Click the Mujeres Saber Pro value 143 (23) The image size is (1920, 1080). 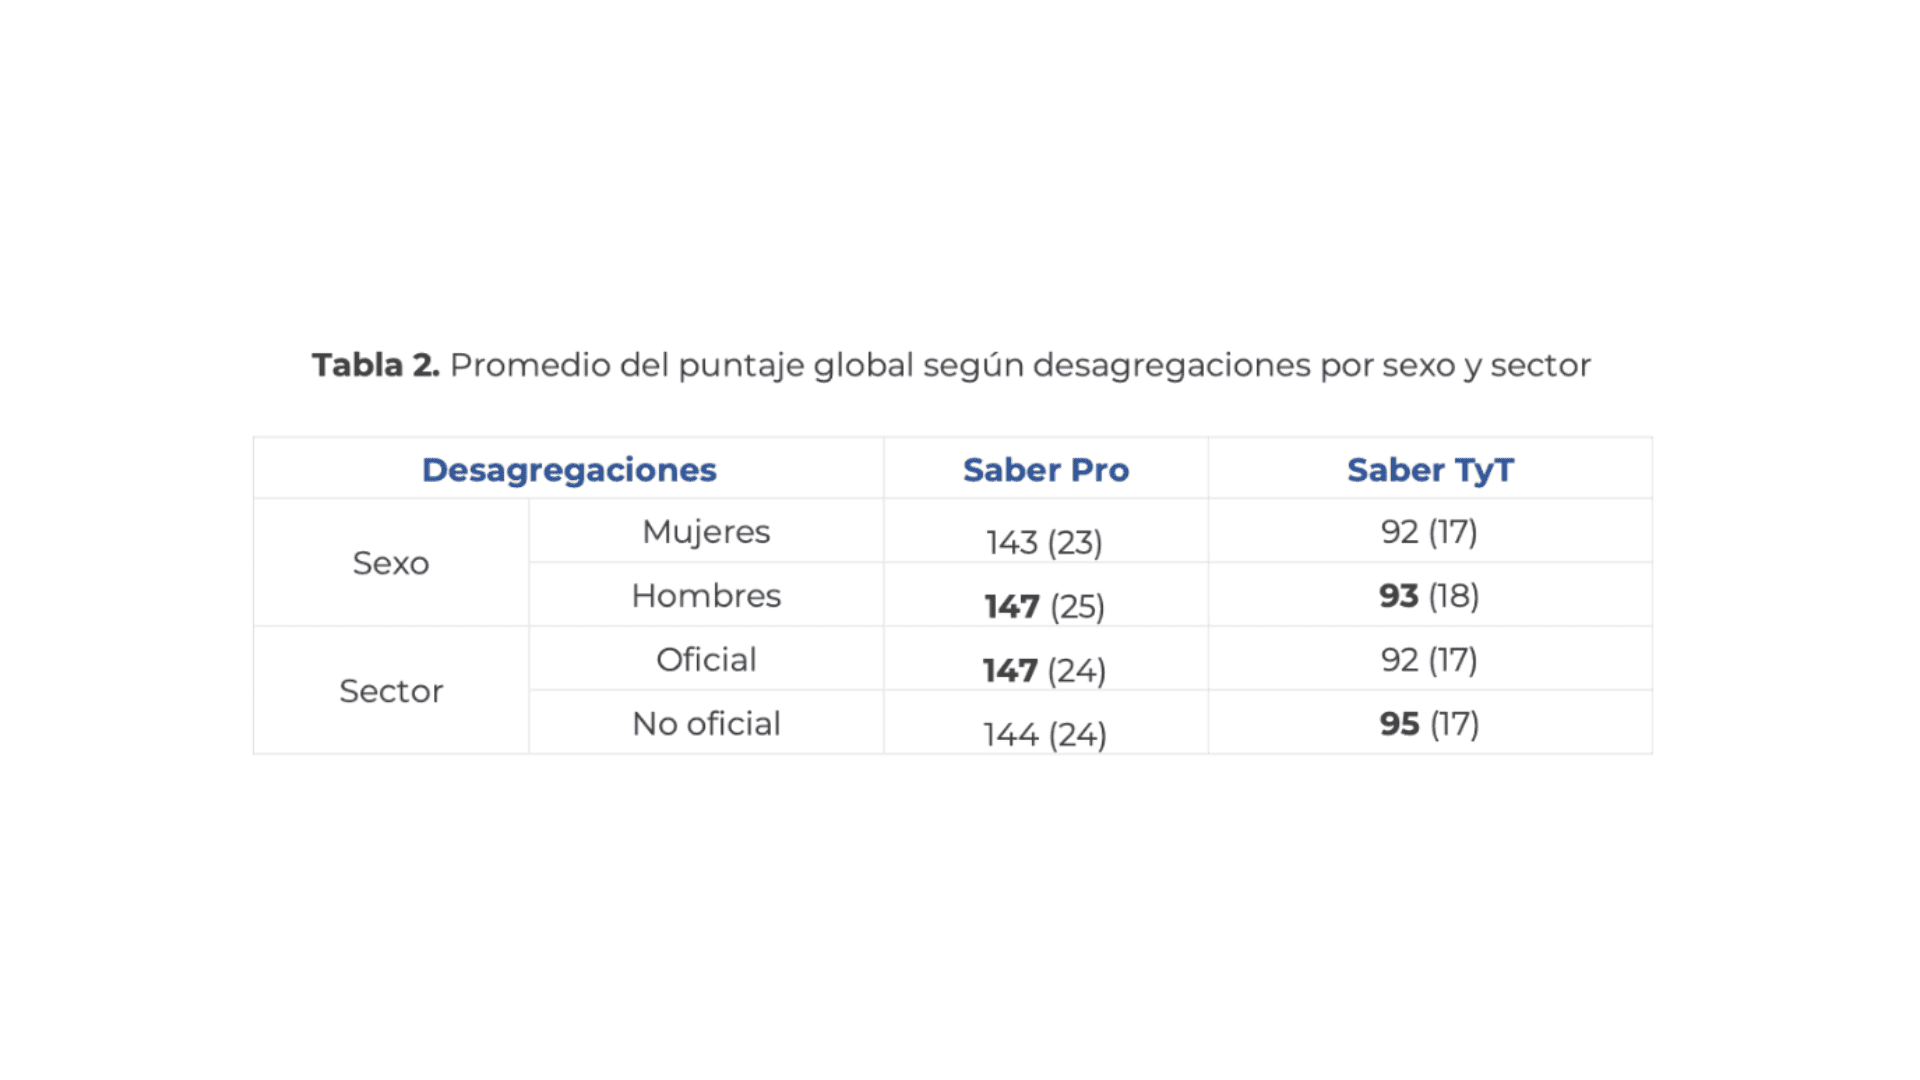1044,542
